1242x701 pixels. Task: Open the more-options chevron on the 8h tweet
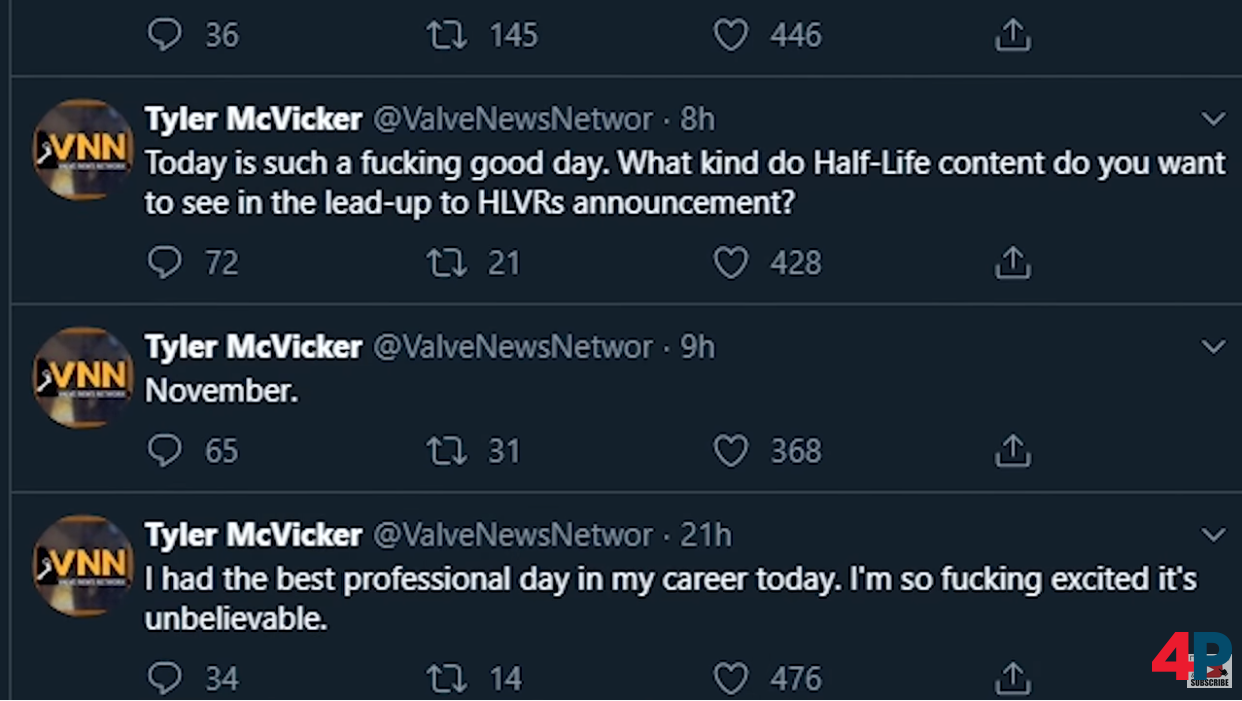tap(1213, 119)
